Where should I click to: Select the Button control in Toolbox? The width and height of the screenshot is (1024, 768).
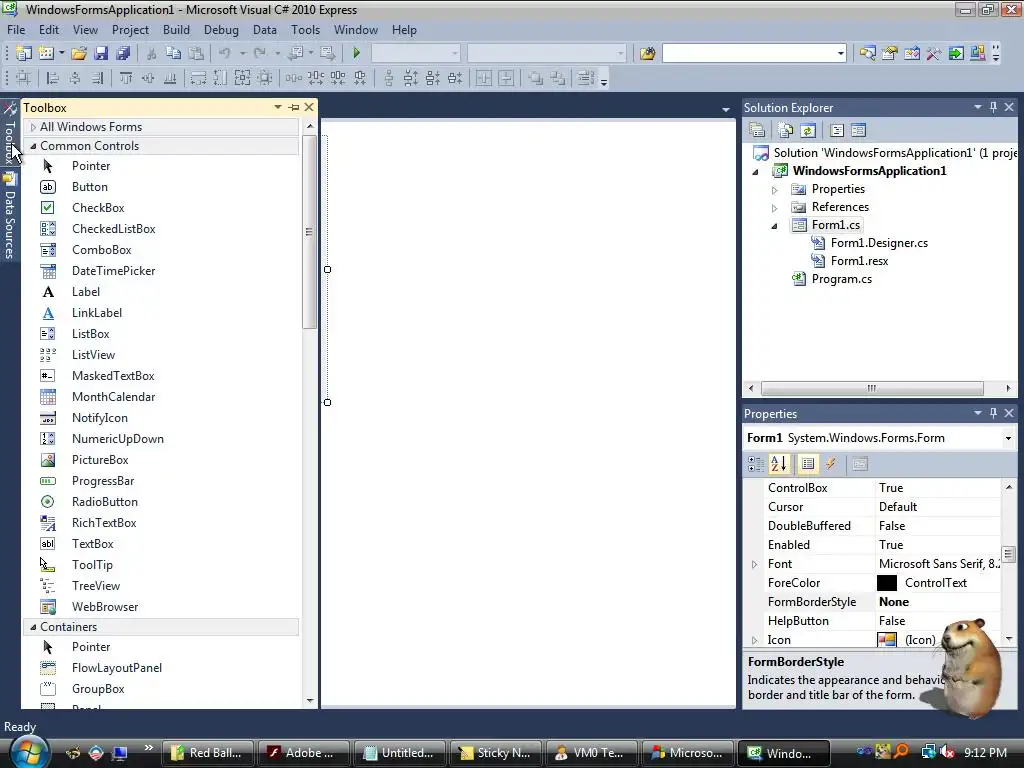[x=89, y=187]
